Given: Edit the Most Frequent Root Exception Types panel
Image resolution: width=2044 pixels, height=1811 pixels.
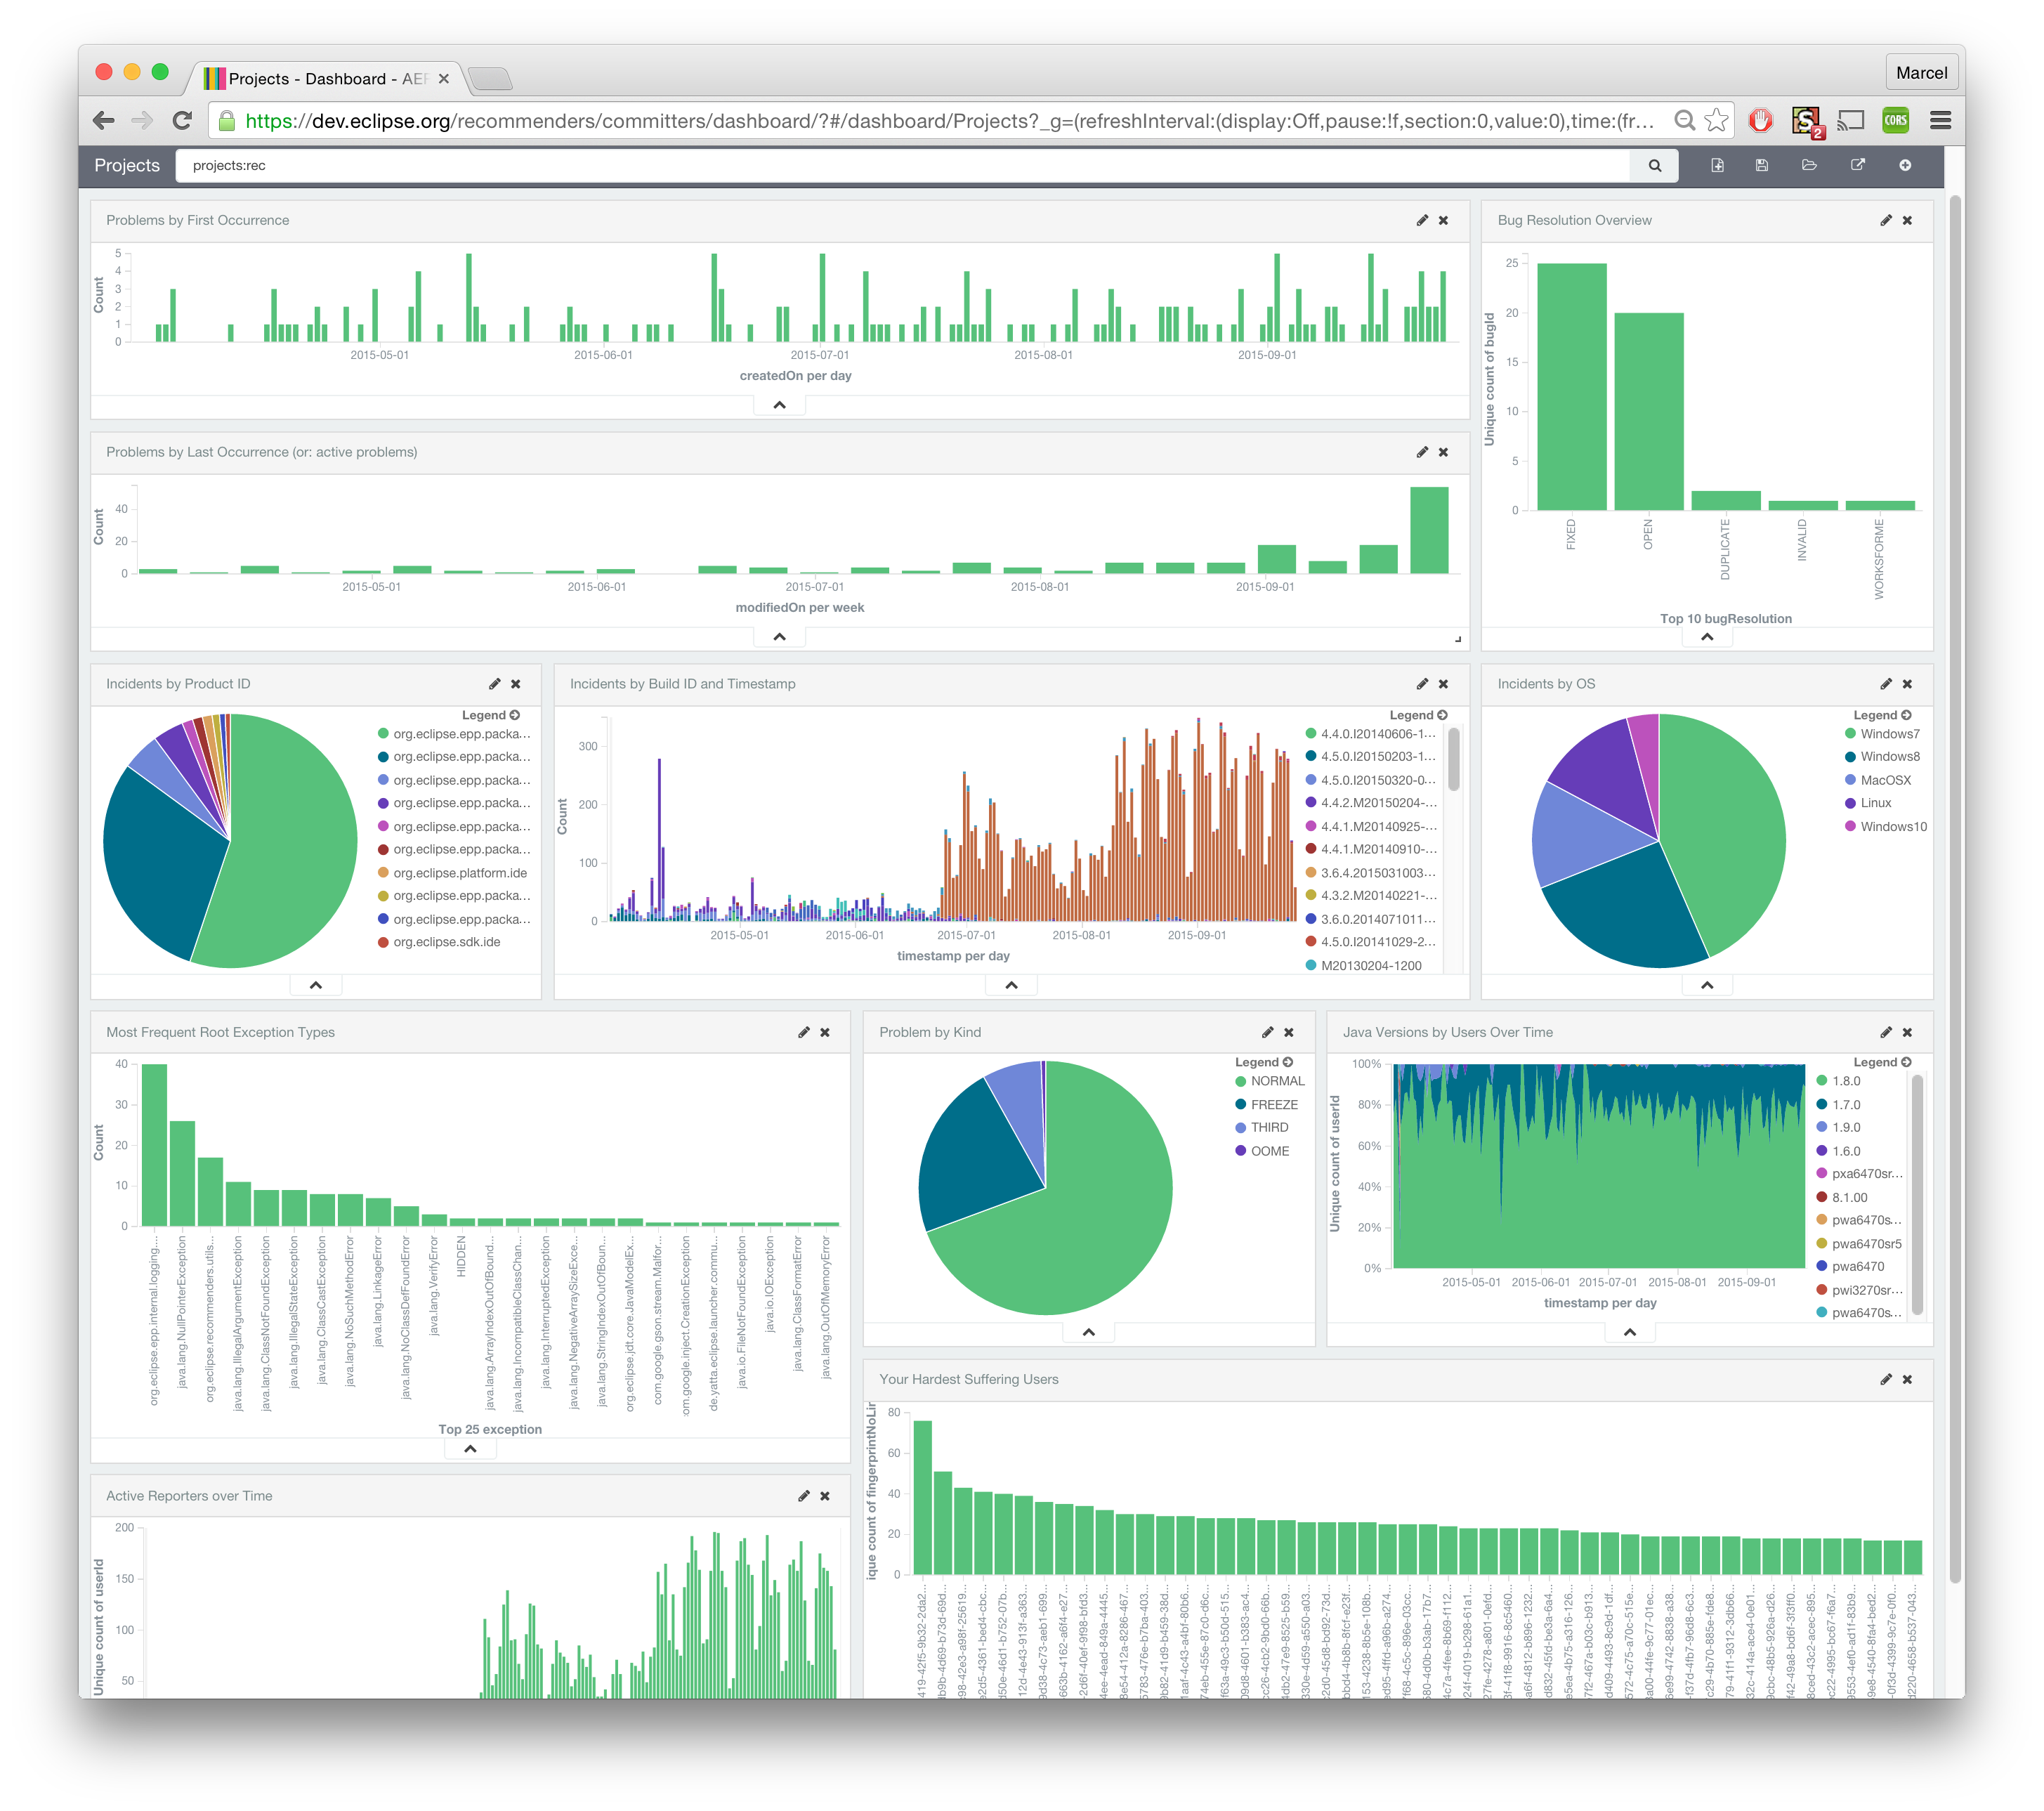Looking at the screenshot, I should click(804, 1032).
